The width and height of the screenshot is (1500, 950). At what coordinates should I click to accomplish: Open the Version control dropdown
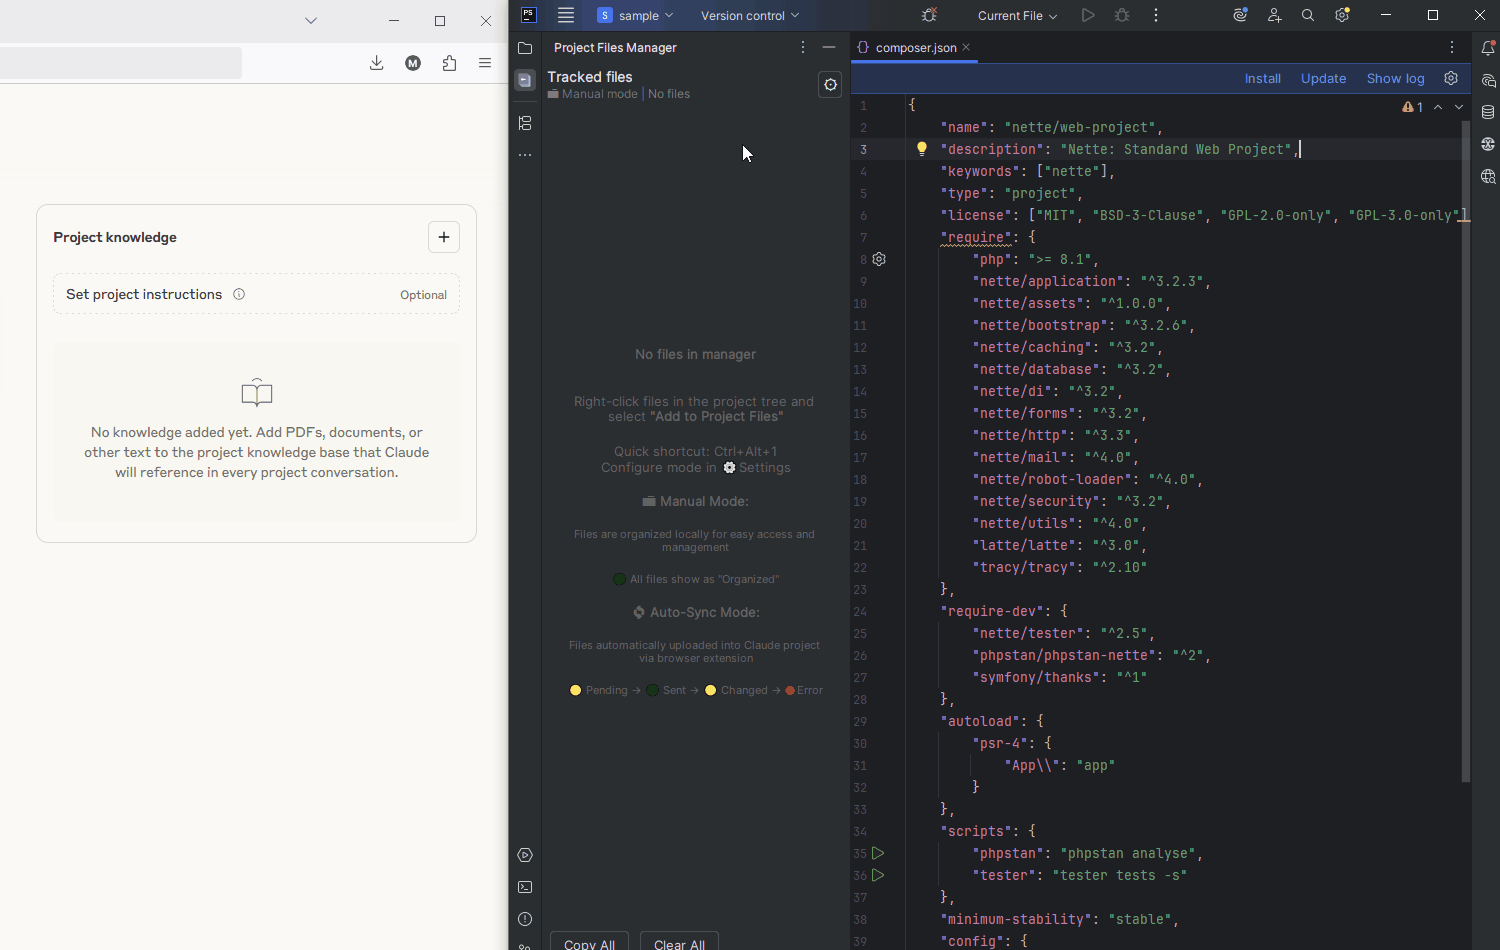(750, 15)
